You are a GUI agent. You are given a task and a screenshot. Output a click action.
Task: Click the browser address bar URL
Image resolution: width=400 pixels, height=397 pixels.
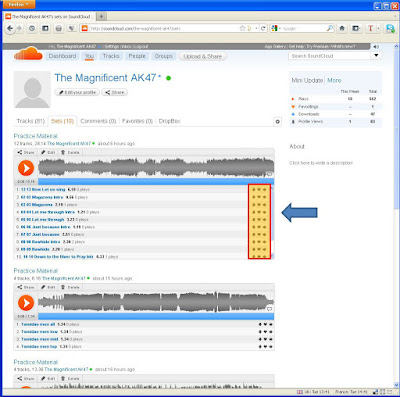pos(136,29)
